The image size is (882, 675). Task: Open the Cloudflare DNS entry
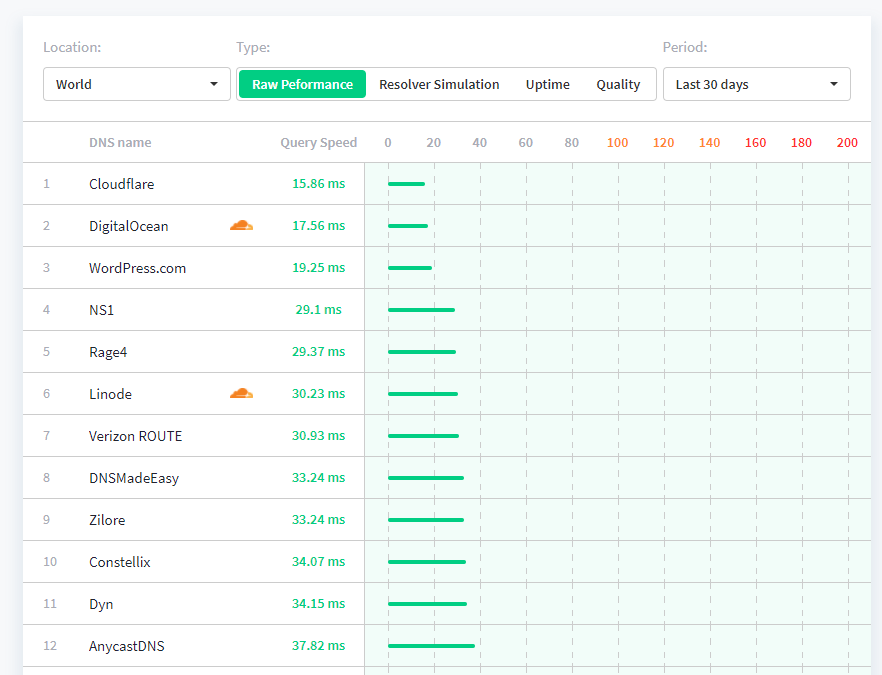coord(122,184)
